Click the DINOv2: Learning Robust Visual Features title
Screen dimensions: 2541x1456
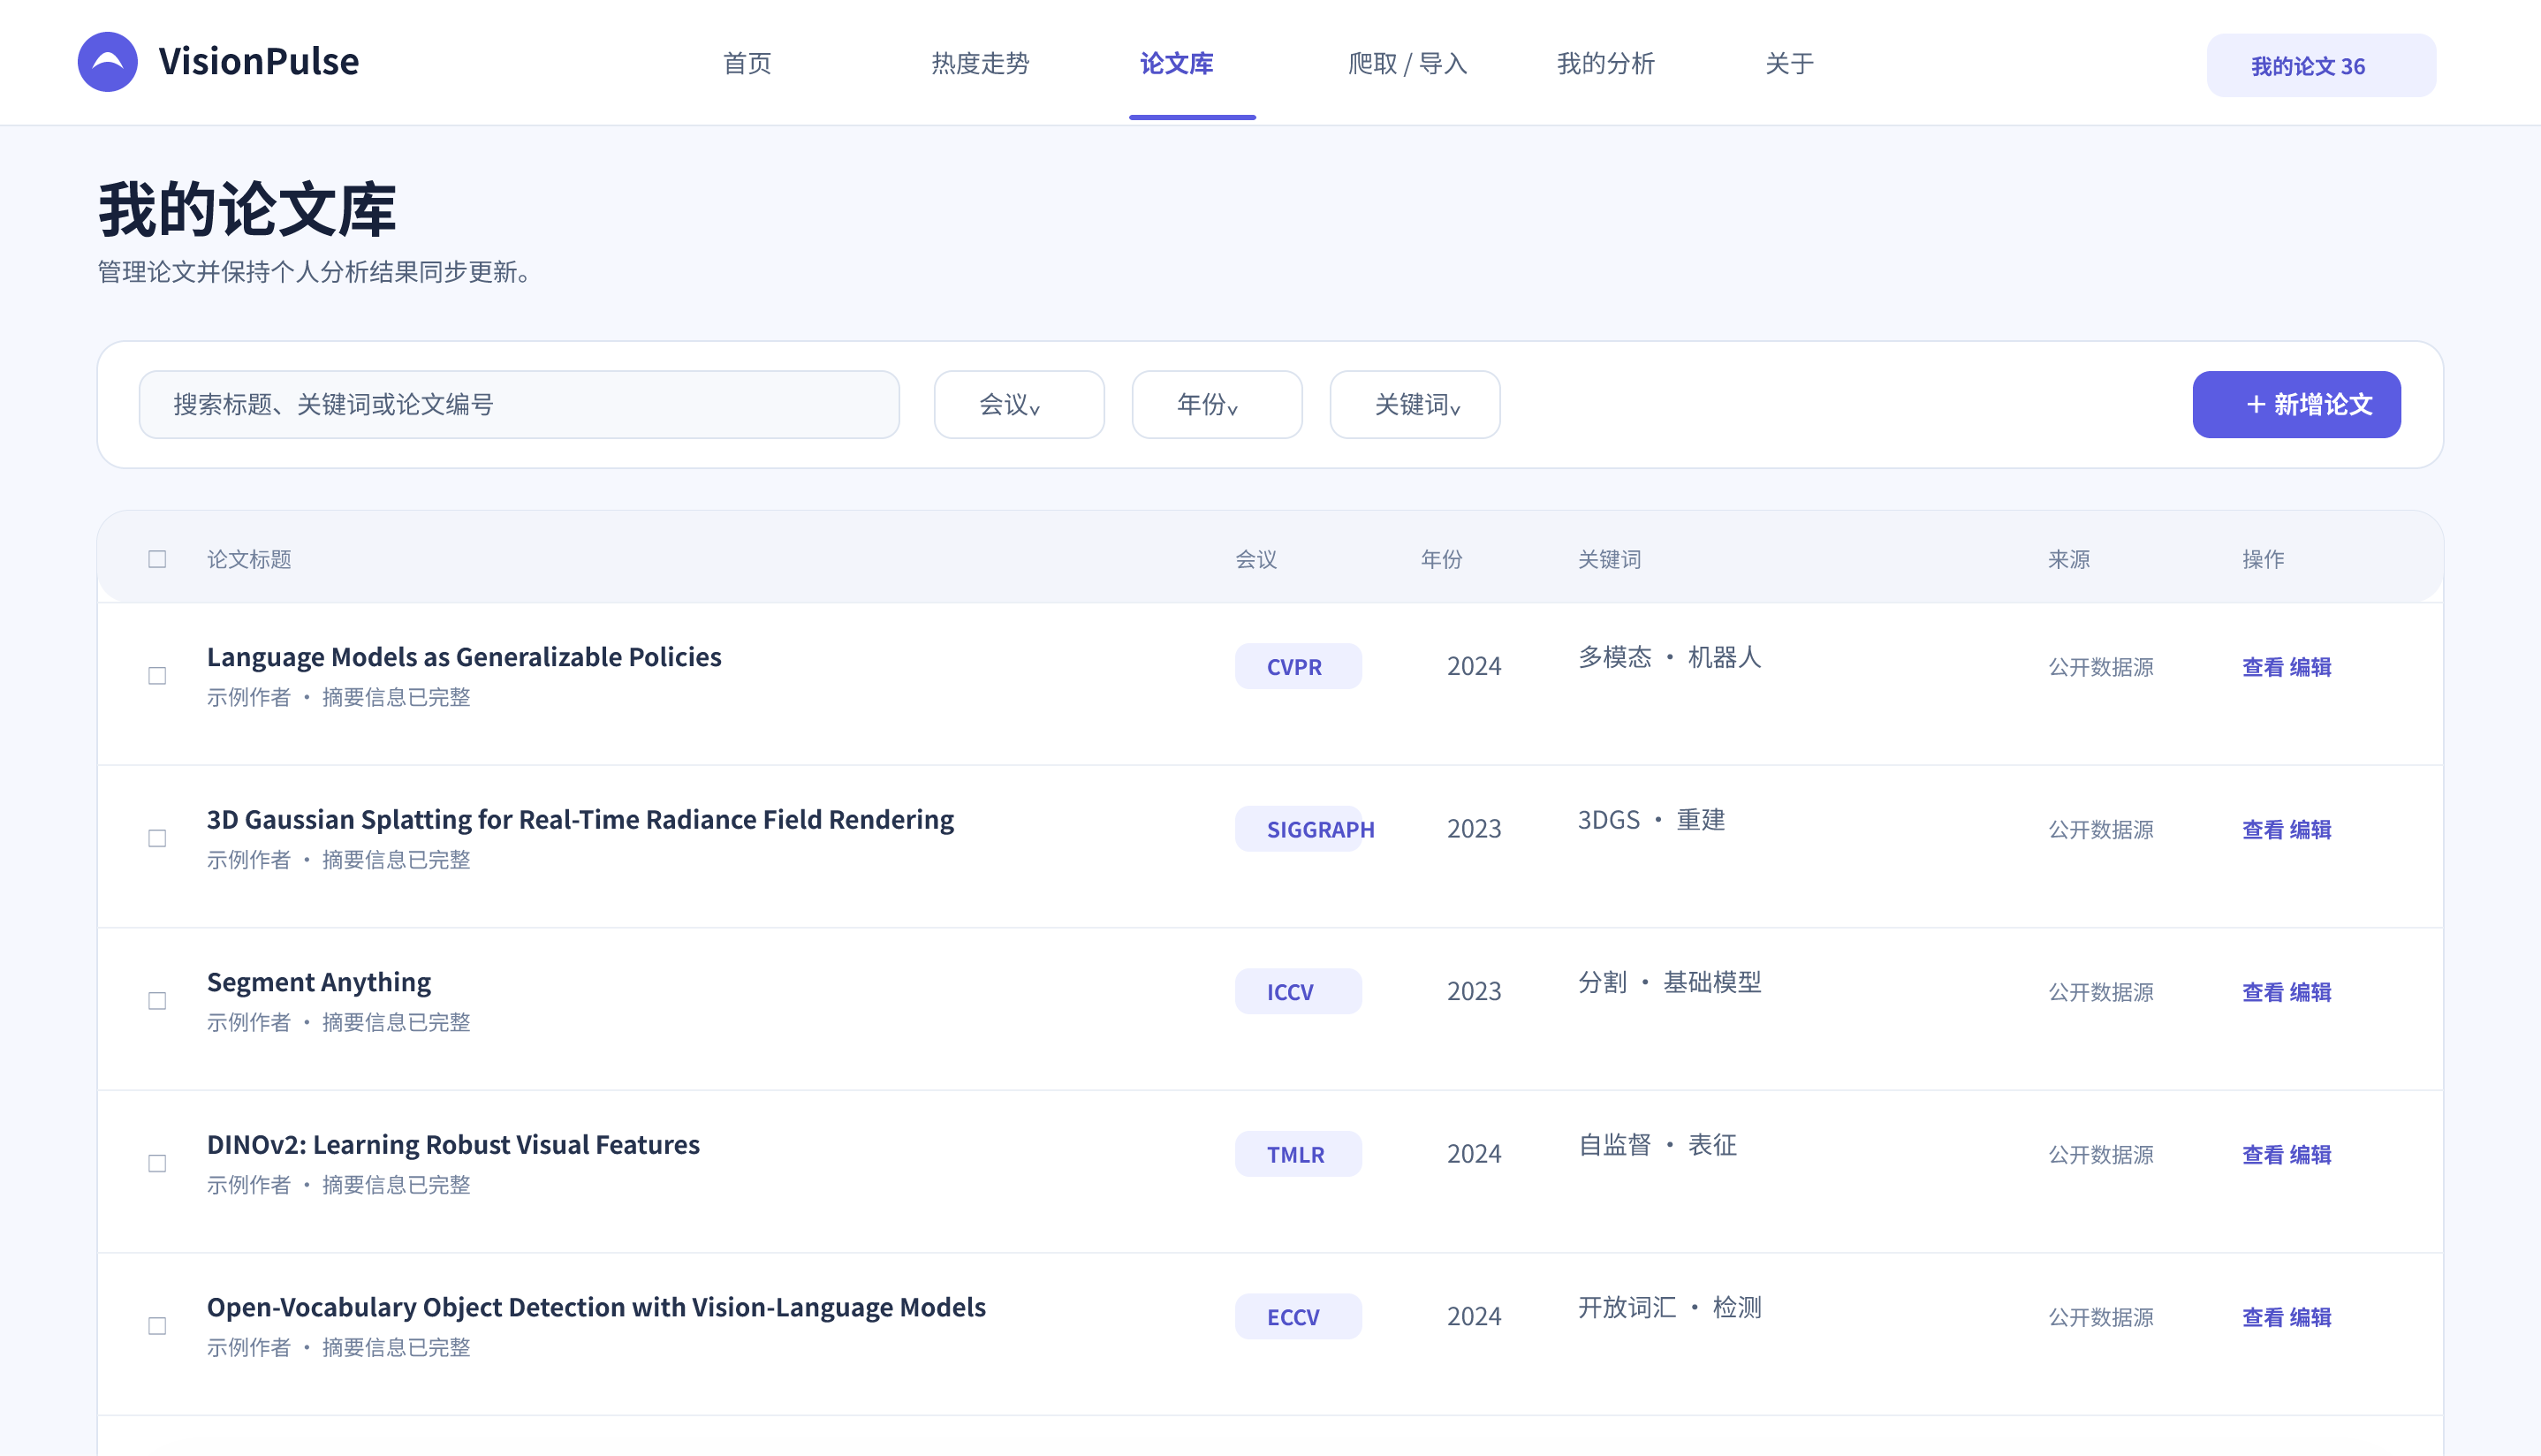tap(453, 1145)
